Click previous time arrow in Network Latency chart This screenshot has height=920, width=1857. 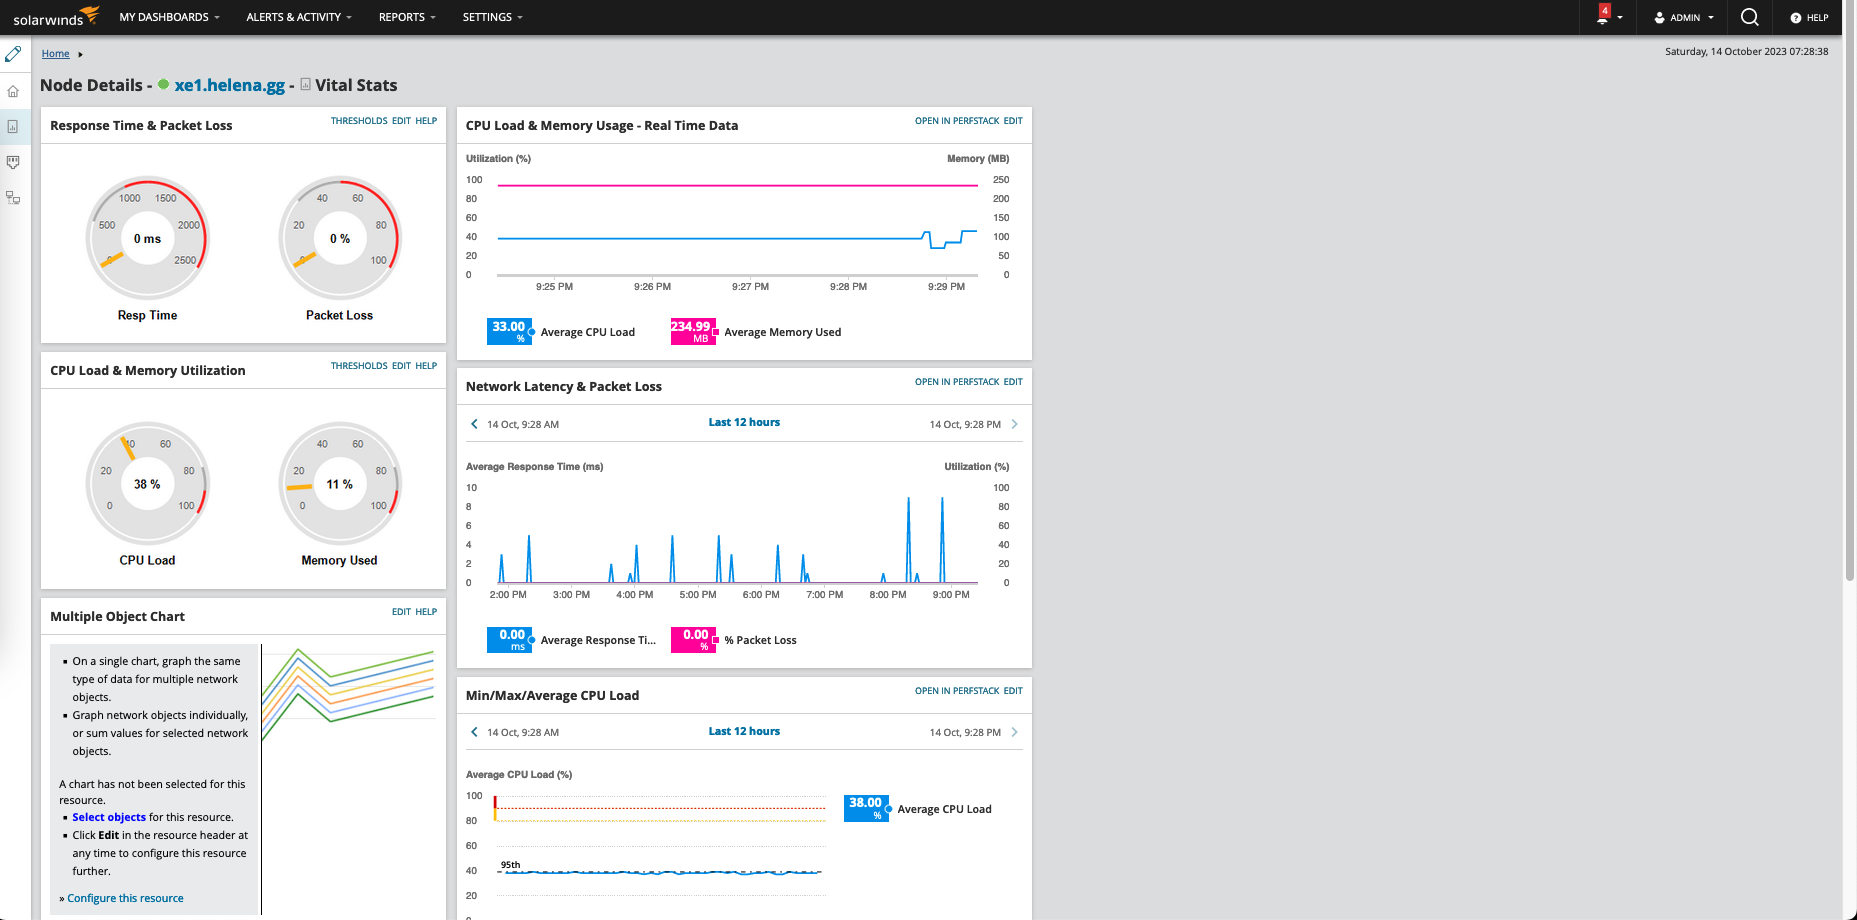coord(474,424)
